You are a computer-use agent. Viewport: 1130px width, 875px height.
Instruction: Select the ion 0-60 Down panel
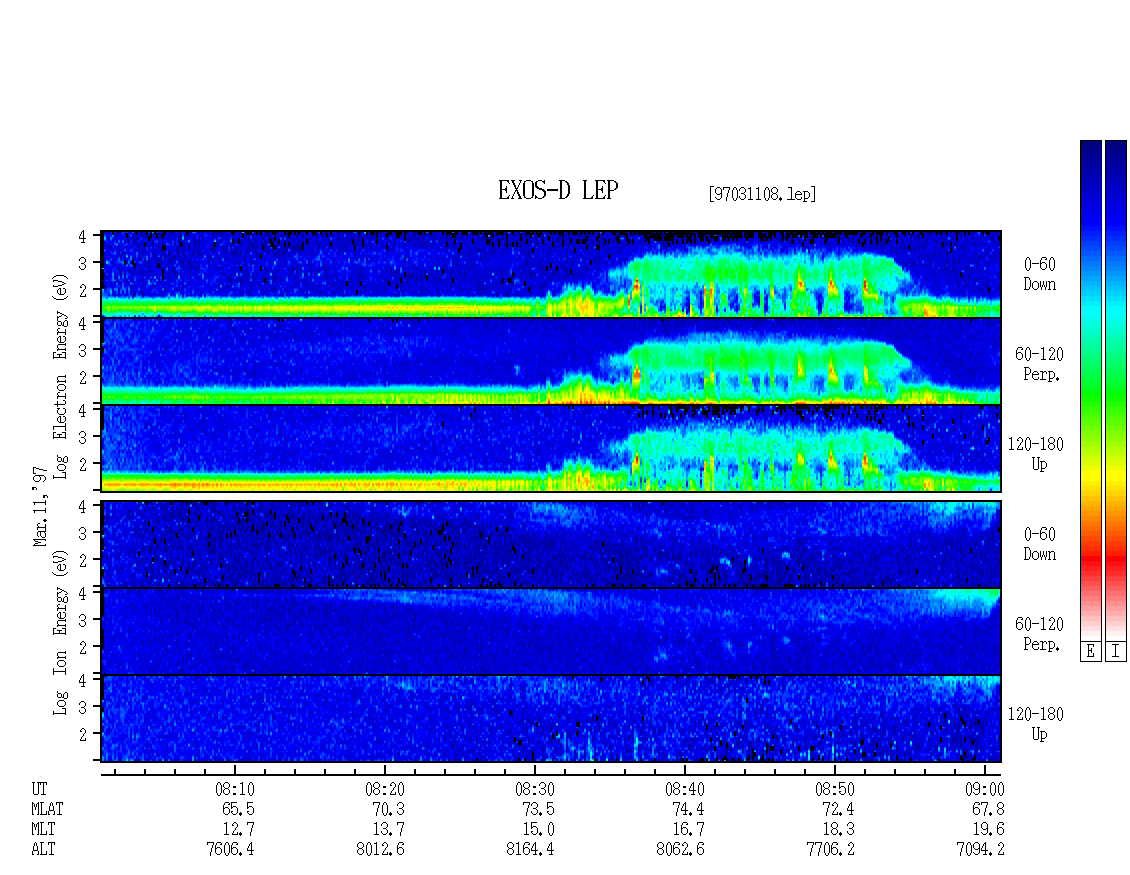tap(551, 544)
